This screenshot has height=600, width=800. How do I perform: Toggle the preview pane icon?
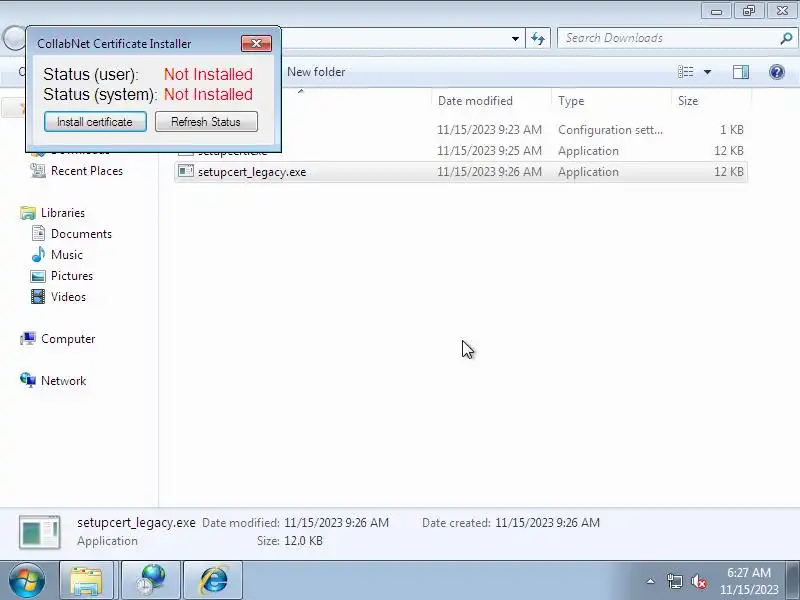741,72
